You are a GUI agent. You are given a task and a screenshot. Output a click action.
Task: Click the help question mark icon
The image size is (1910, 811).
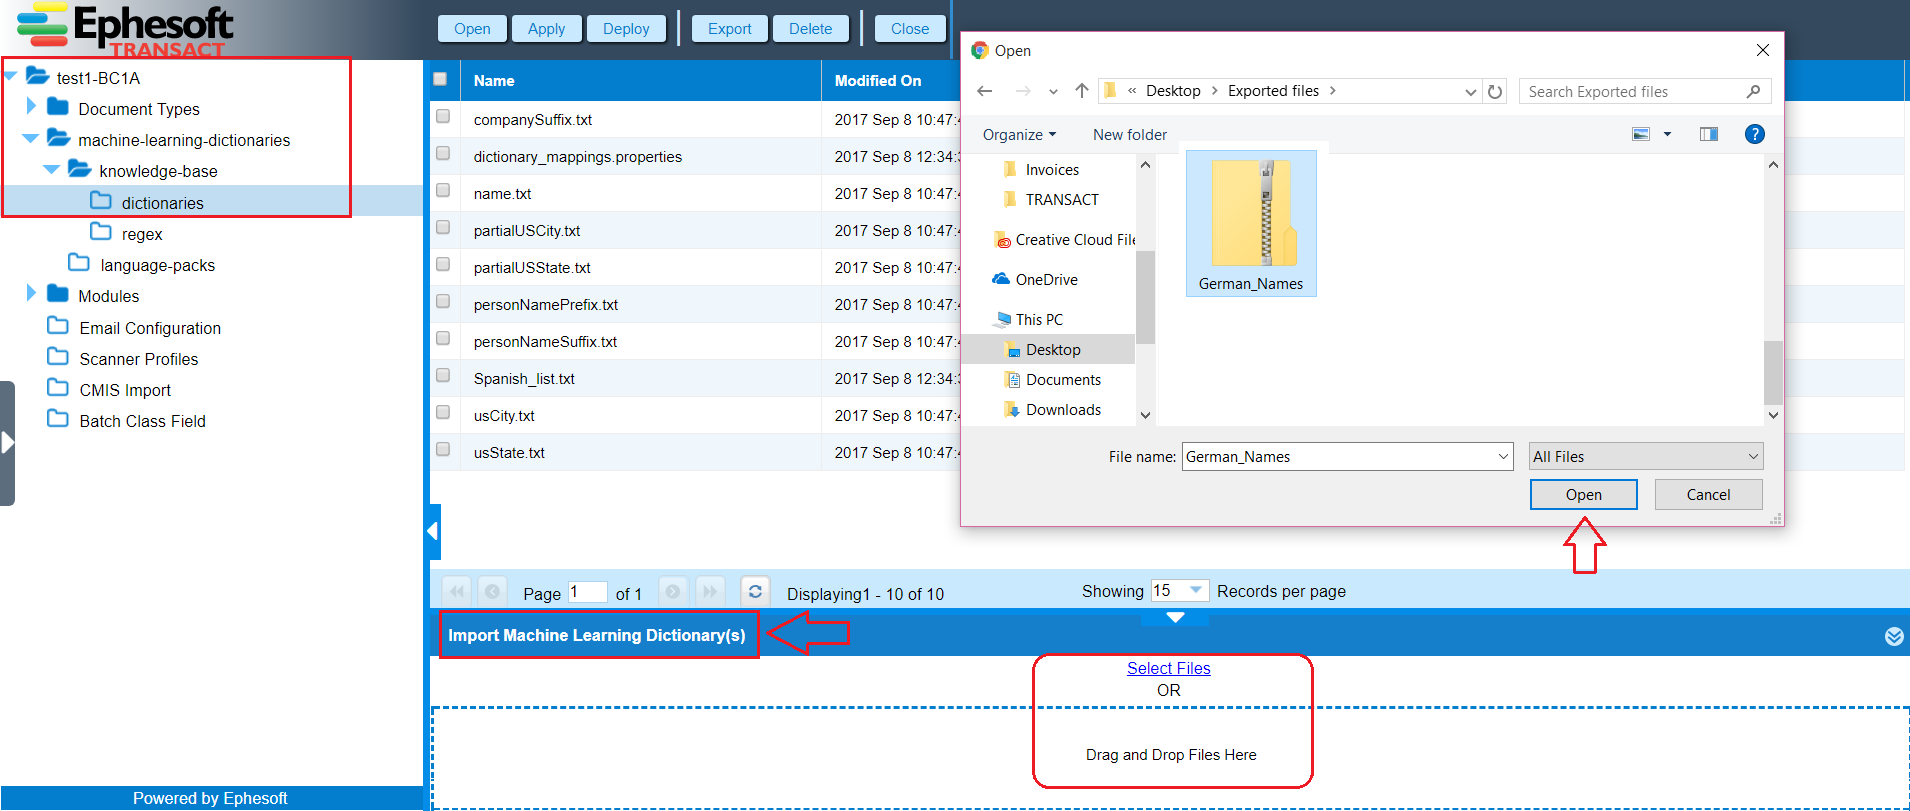pyautogui.click(x=1754, y=134)
